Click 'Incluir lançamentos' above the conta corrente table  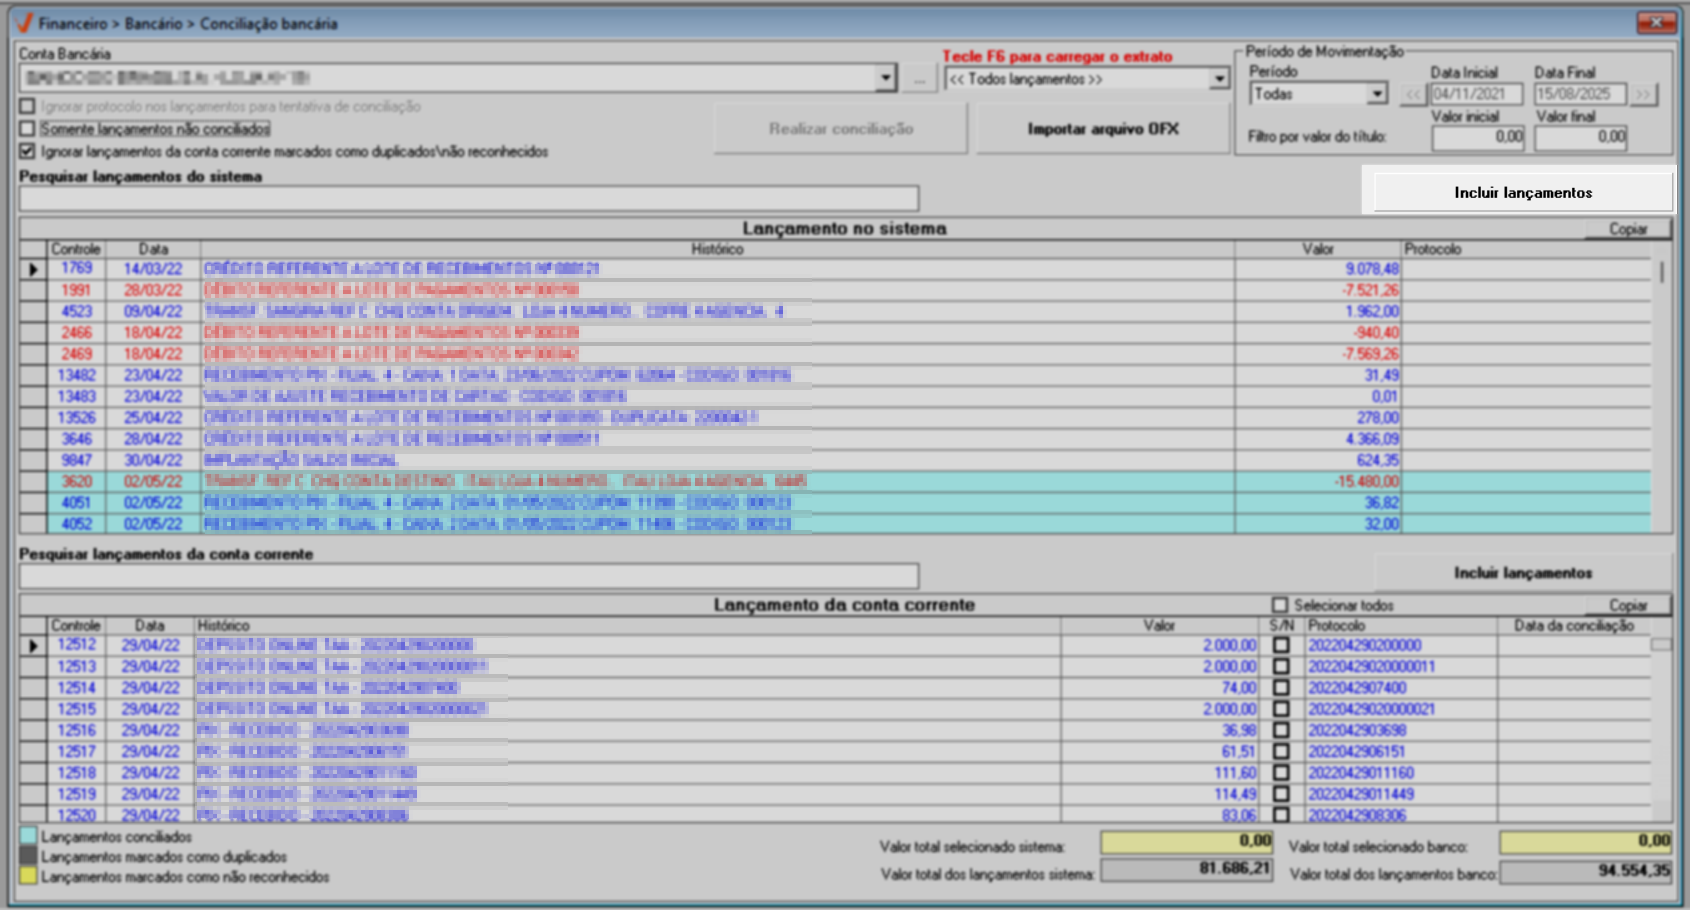pos(1523,572)
